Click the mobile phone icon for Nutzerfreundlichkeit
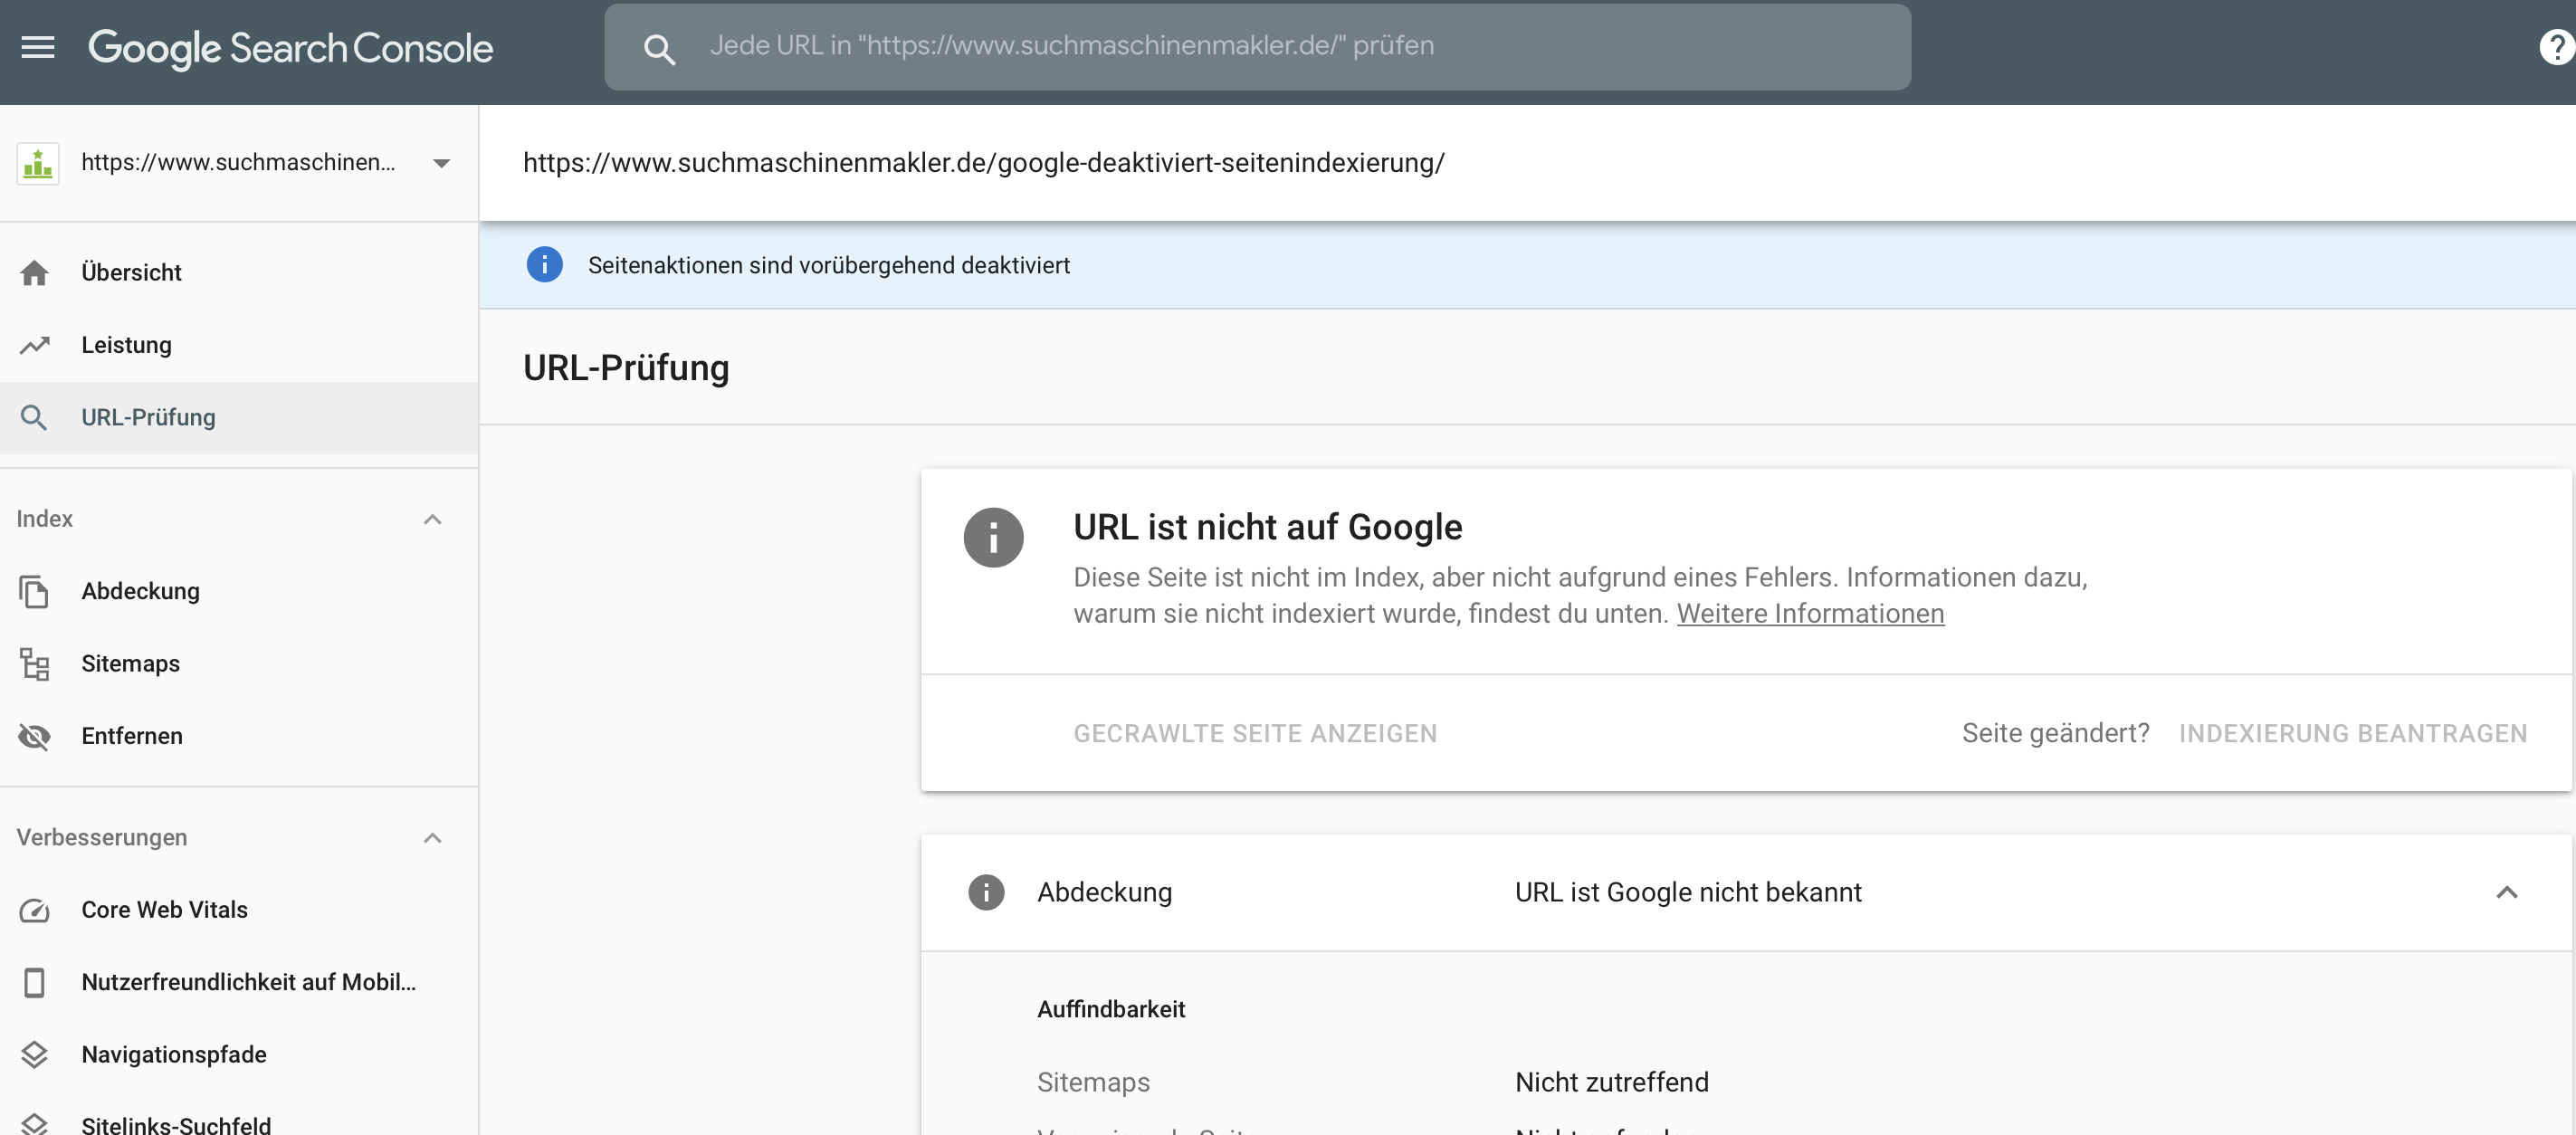 (x=35, y=982)
